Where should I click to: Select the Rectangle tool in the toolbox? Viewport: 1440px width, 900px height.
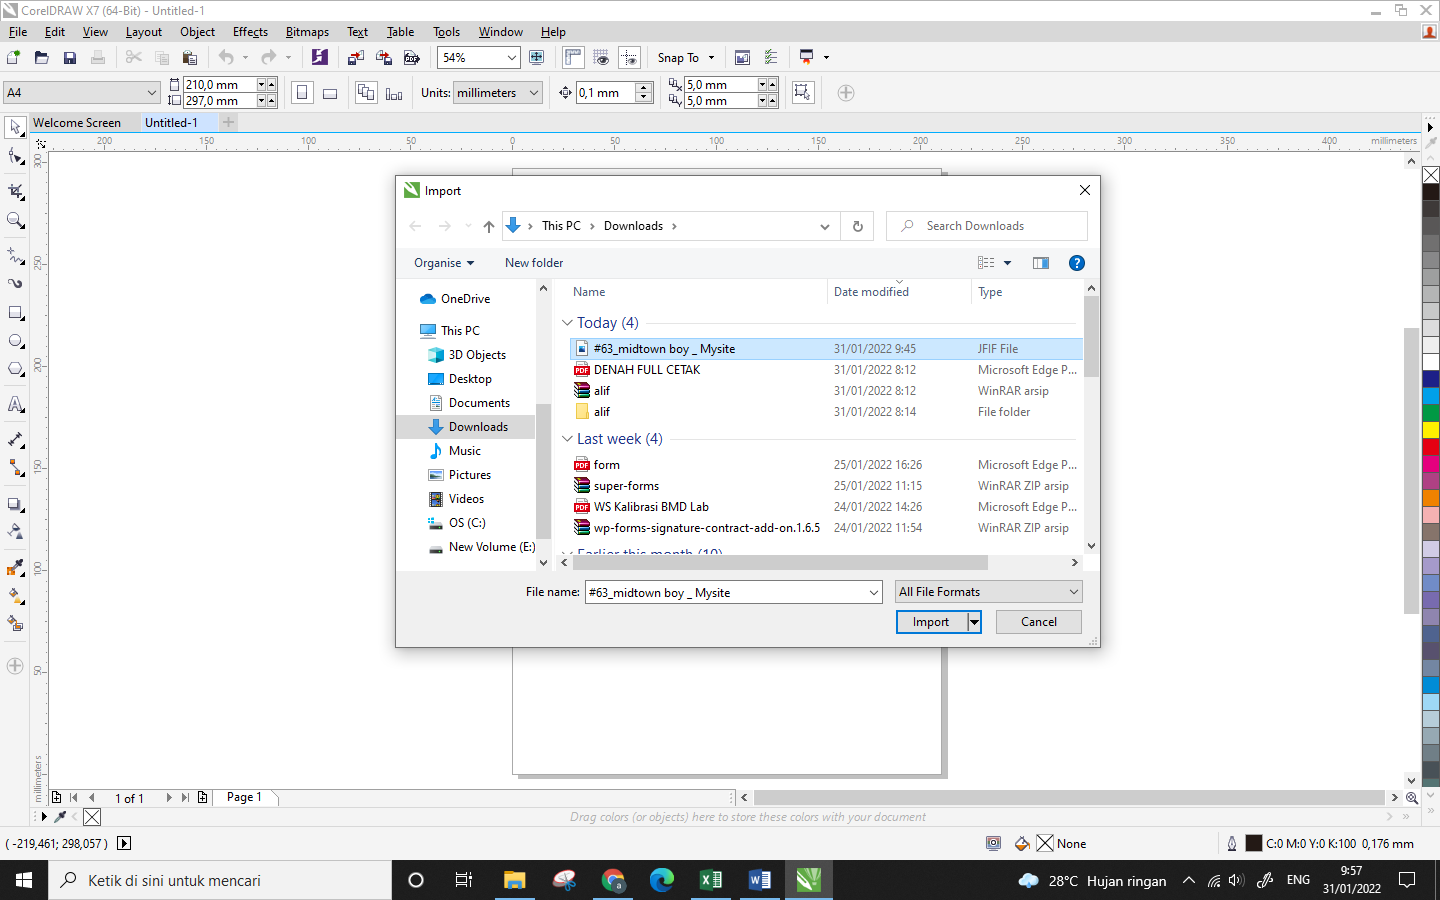pos(16,313)
